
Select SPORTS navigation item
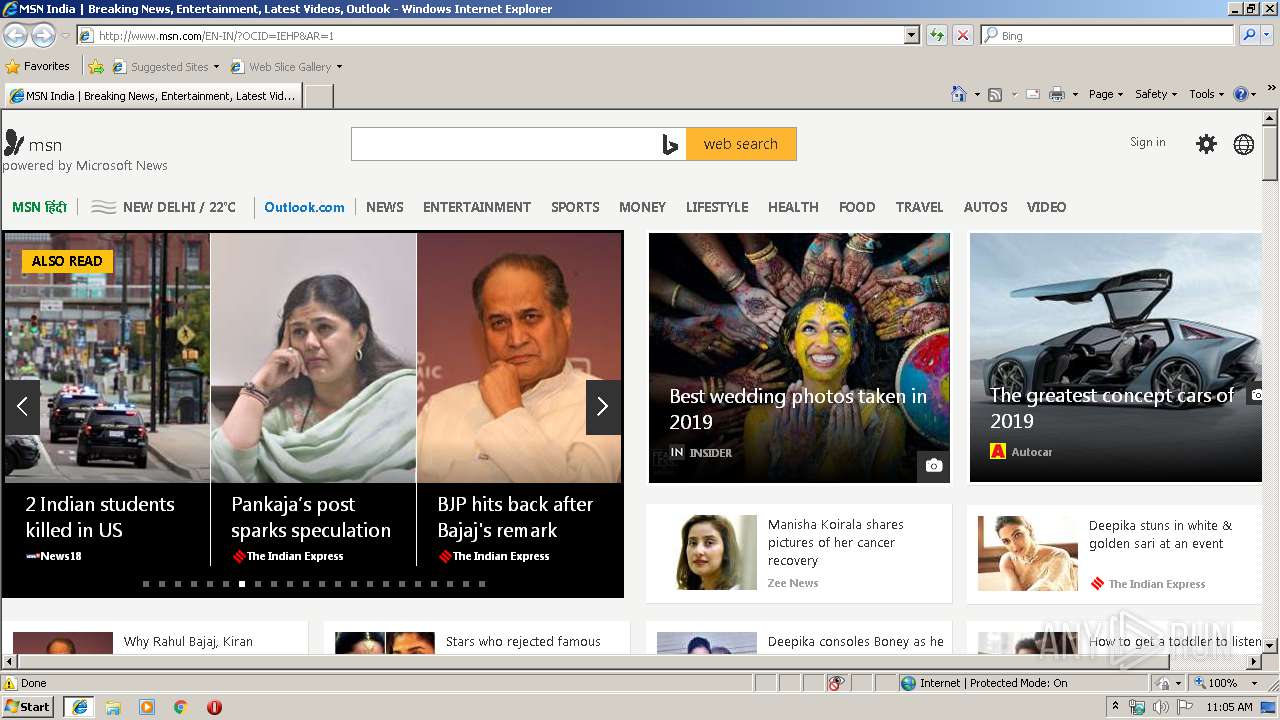click(575, 207)
